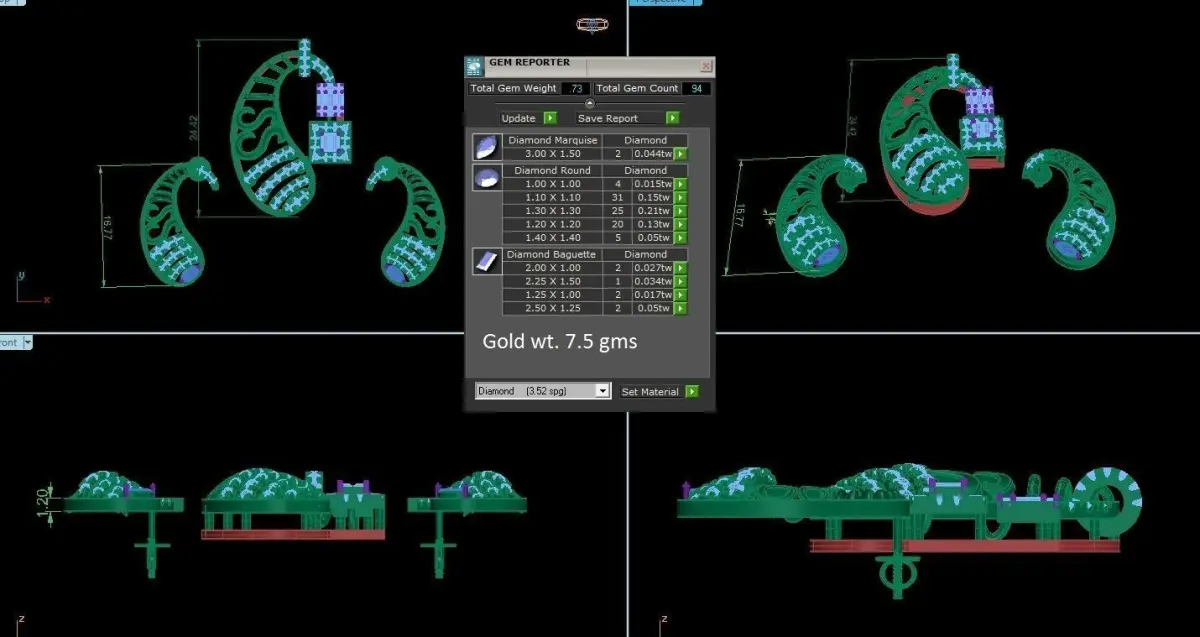This screenshot has height=637, width=1200.
Task: Click green arrow for 1.25 X 1.00 row
Action: tap(681, 296)
